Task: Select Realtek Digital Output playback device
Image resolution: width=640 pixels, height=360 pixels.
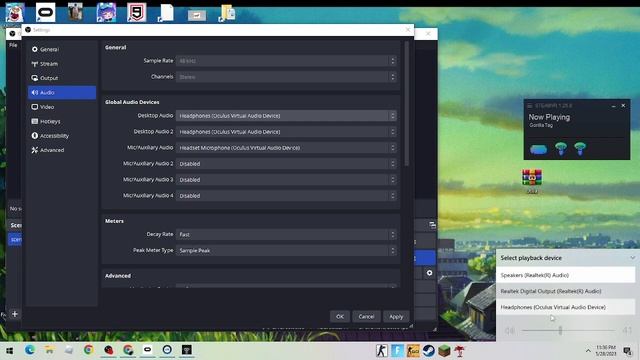Action: pyautogui.click(x=566, y=291)
